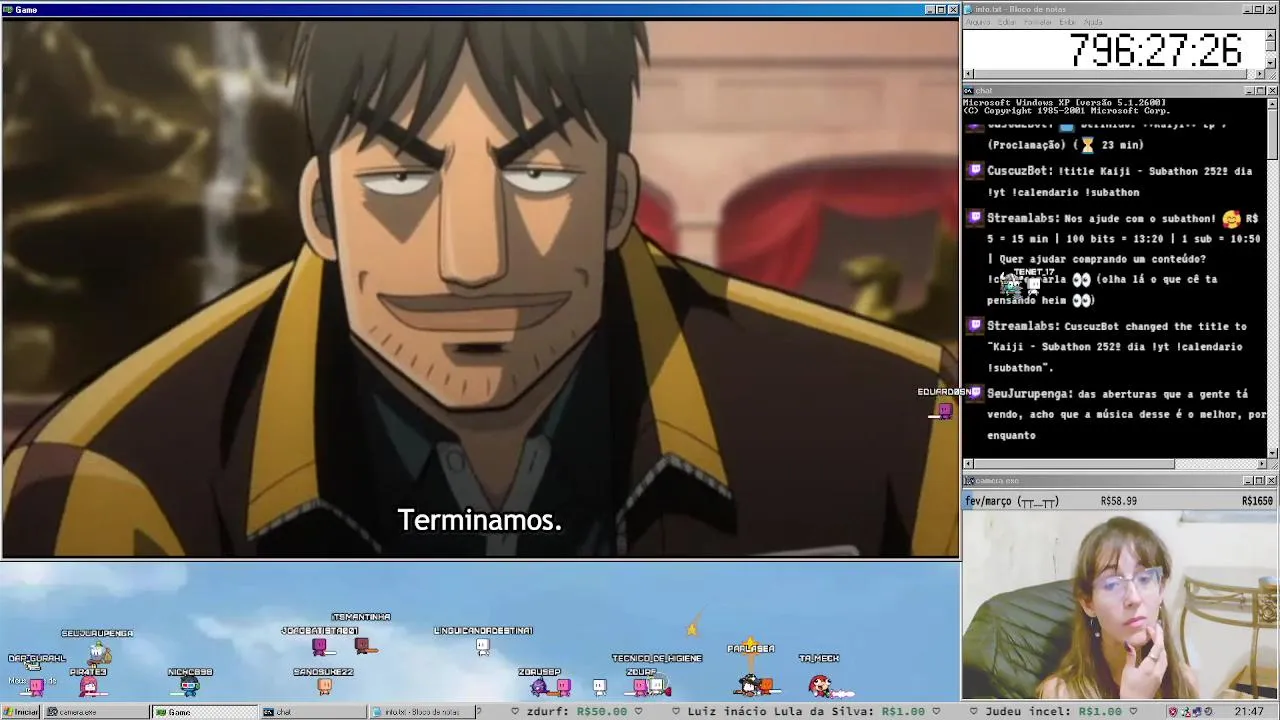Click the R$1650 value in camera window
The height and width of the screenshot is (720, 1280).
[x=1257, y=501]
